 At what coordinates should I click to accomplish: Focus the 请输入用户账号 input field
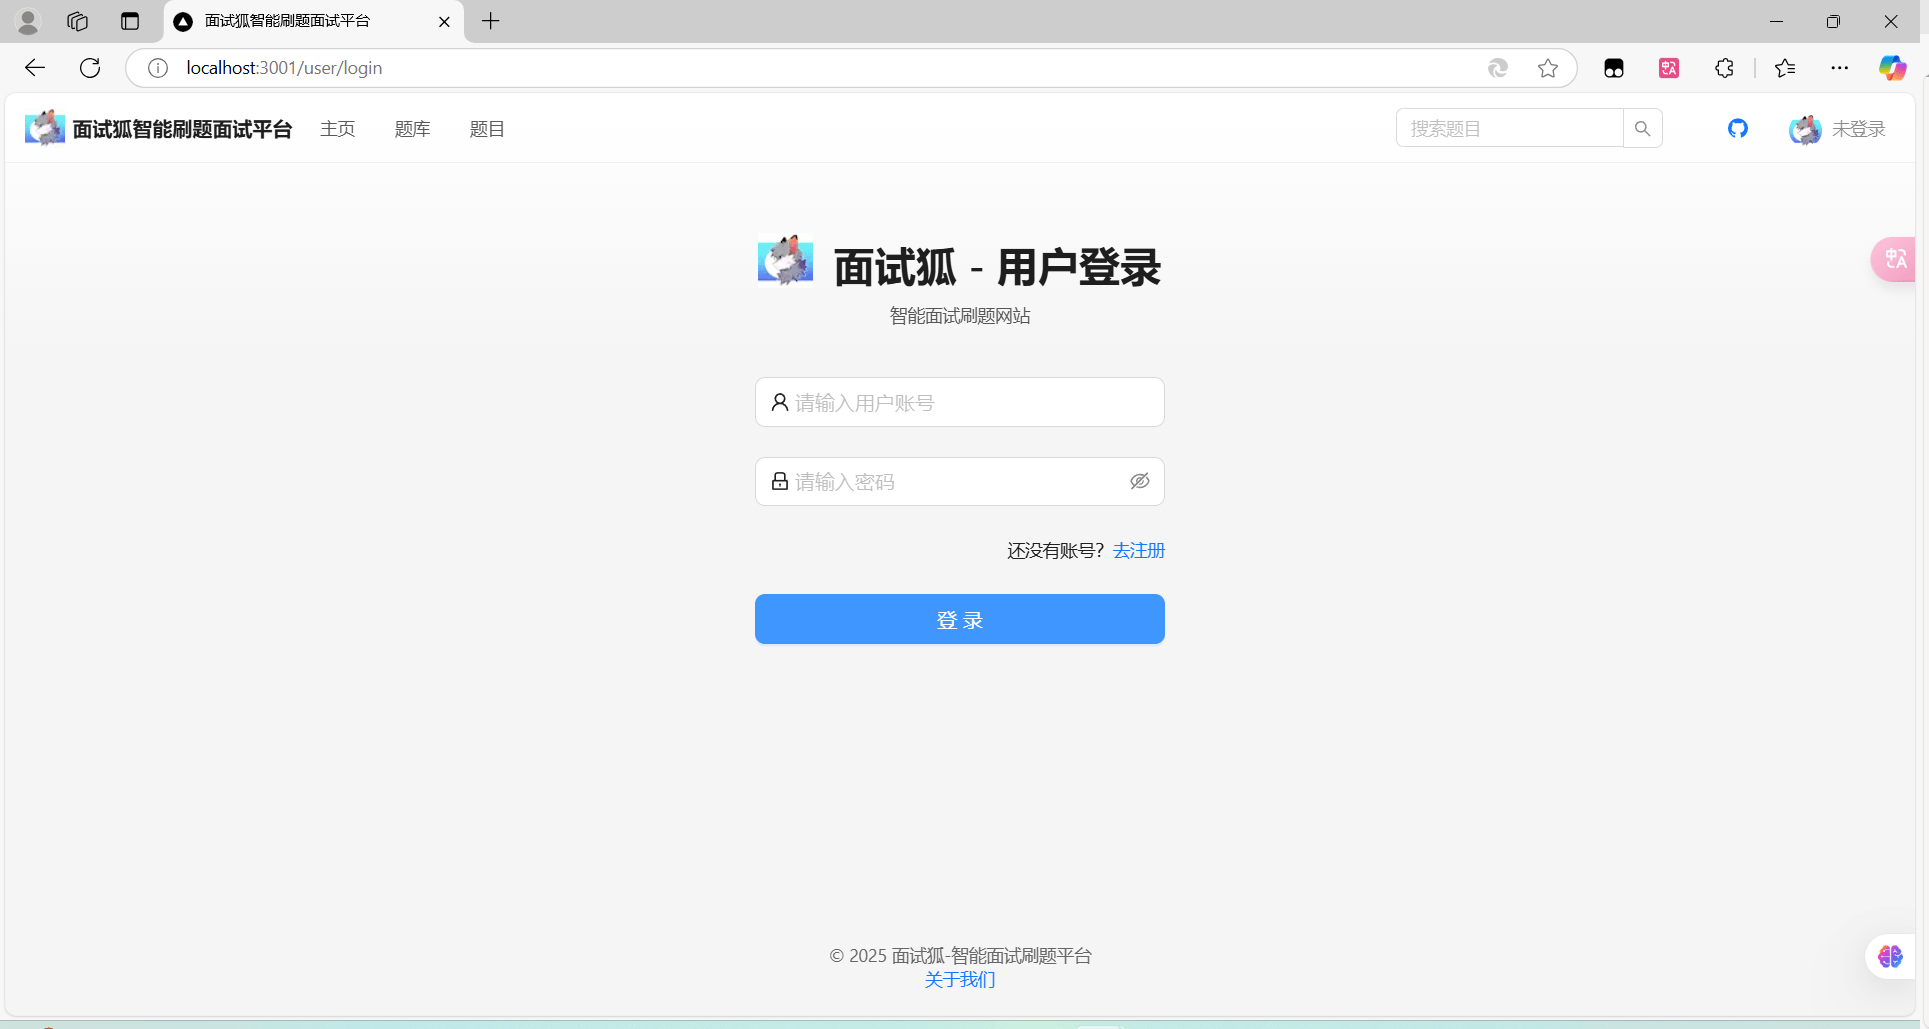960,402
